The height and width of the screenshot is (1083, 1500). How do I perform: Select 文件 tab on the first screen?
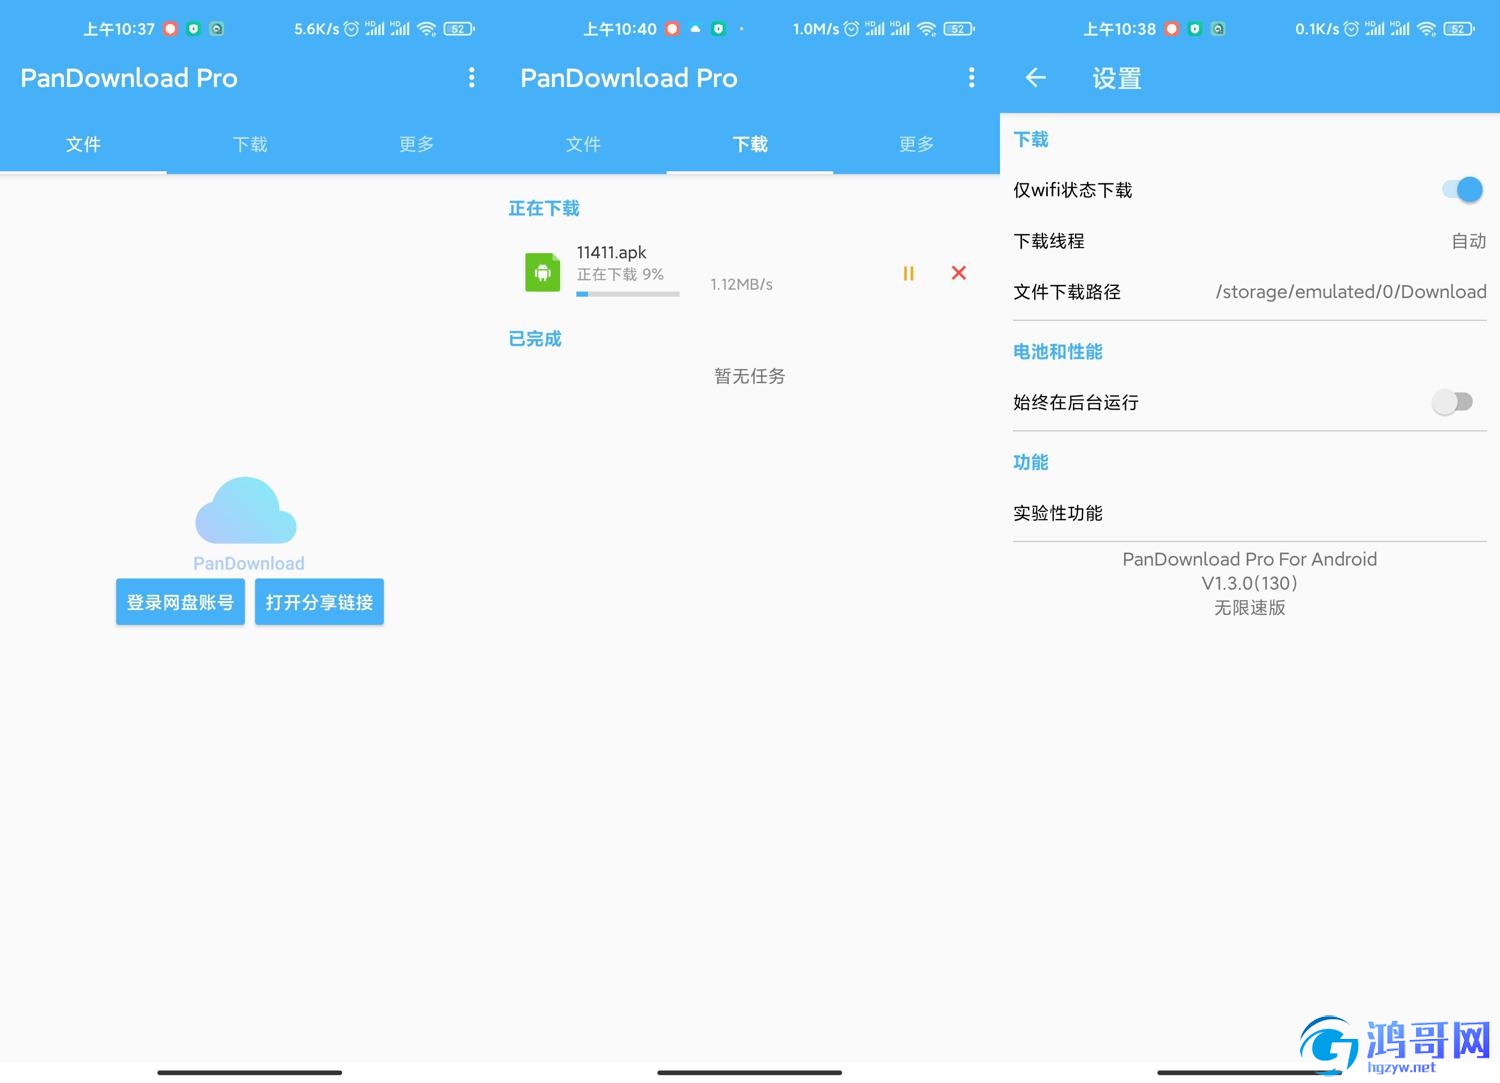[x=83, y=144]
